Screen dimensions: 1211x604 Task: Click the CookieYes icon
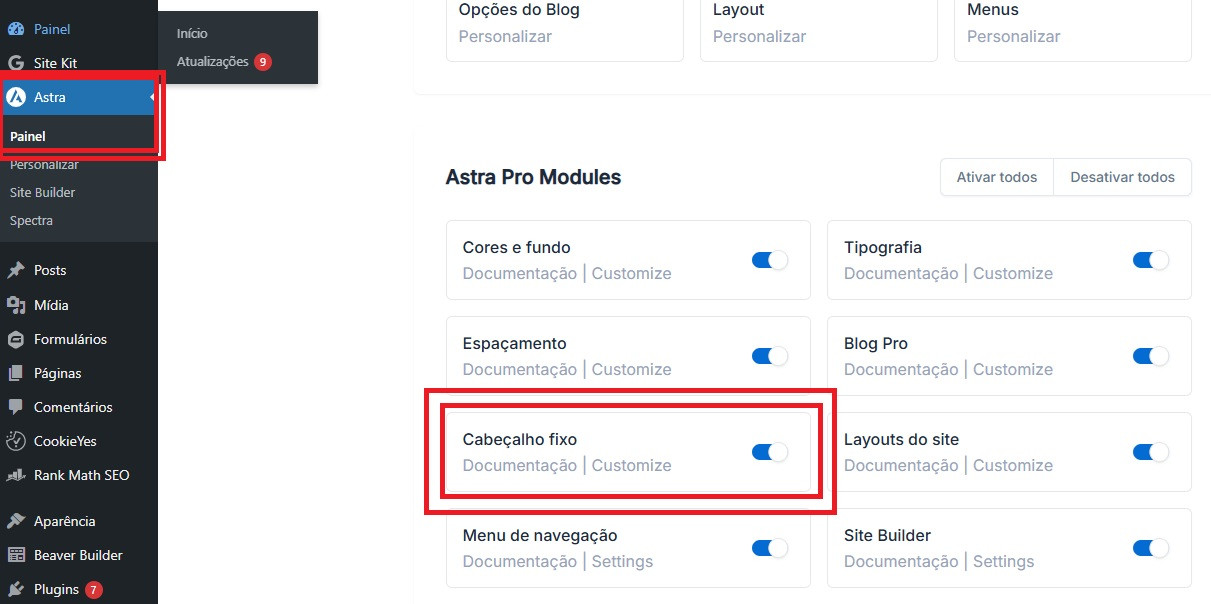tap(16, 441)
